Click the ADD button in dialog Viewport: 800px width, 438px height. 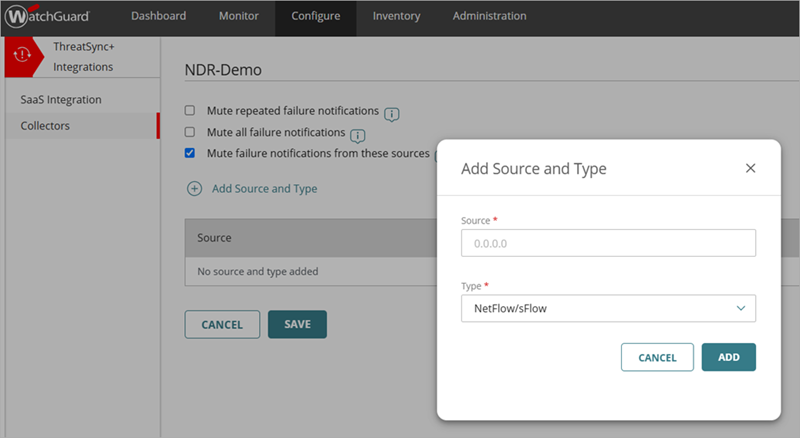point(728,357)
